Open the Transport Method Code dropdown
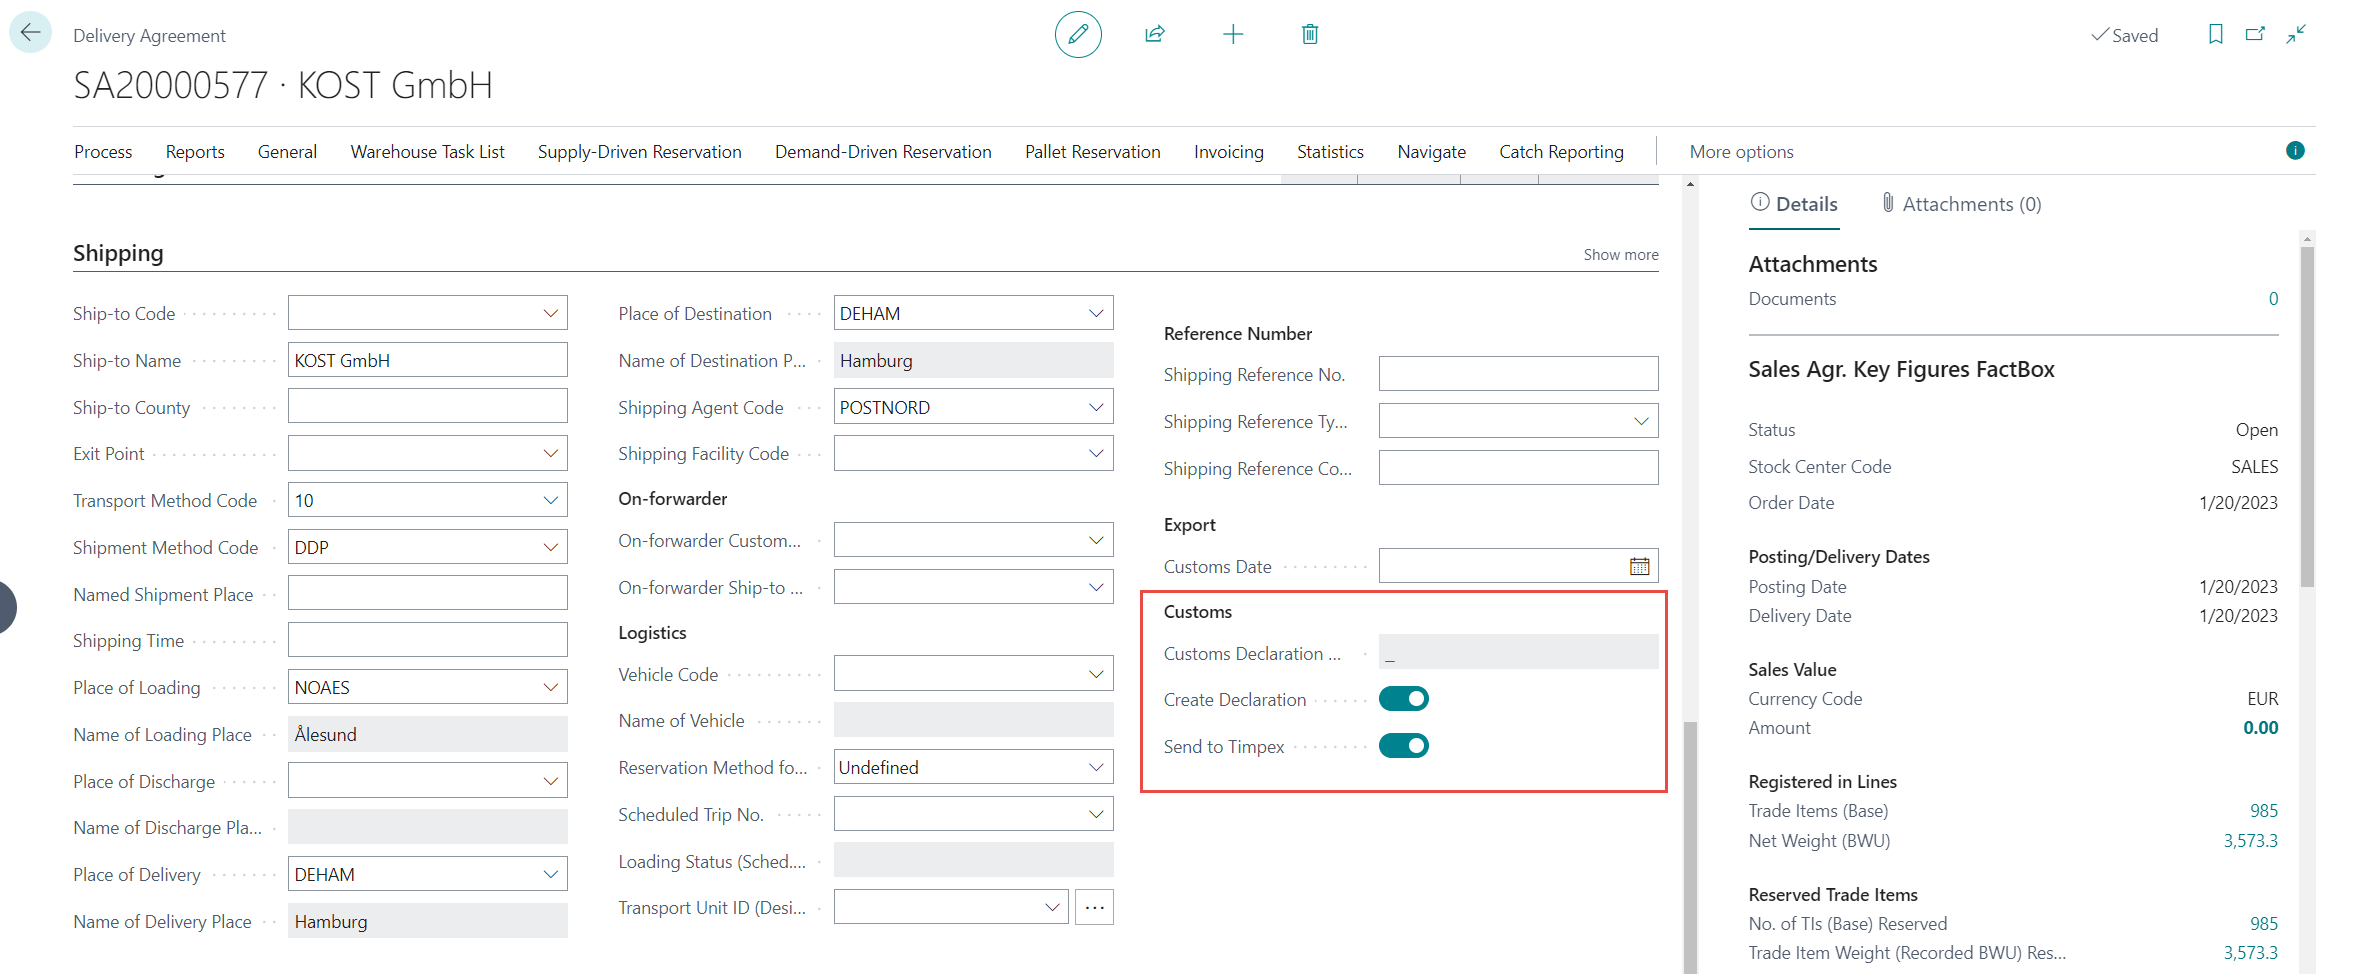The image size is (2361, 974). (550, 501)
